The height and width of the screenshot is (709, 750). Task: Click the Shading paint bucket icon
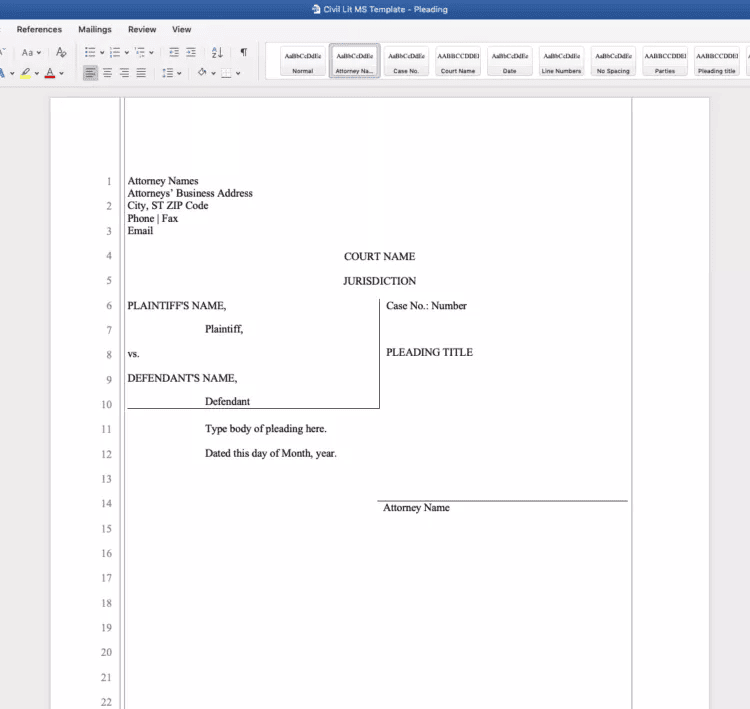pyautogui.click(x=202, y=73)
